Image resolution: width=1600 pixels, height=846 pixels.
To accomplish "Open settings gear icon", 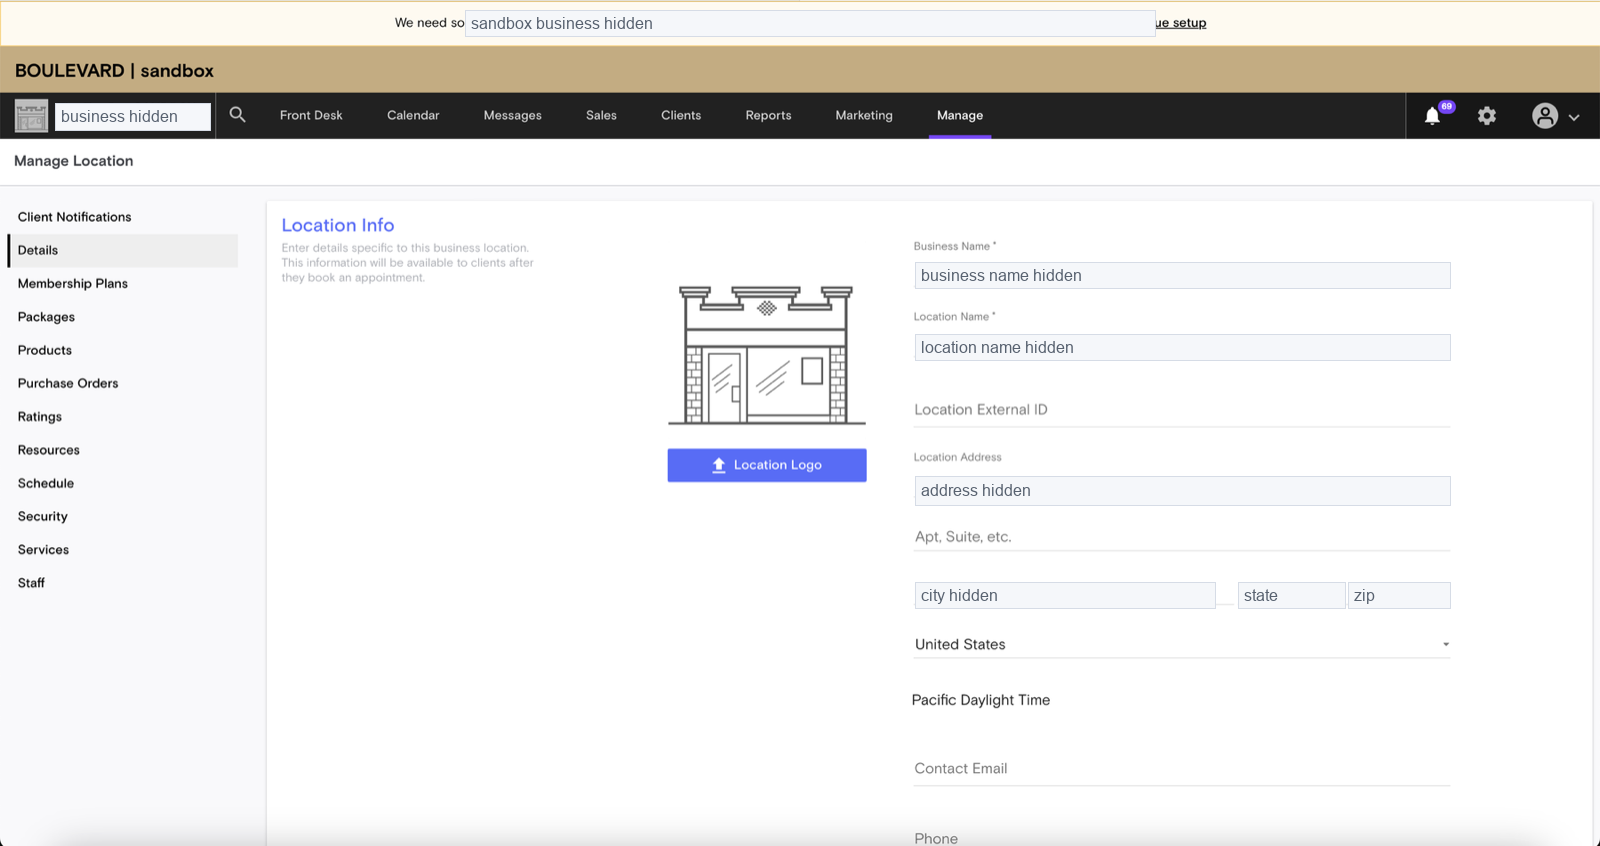I will tap(1487, 116).
